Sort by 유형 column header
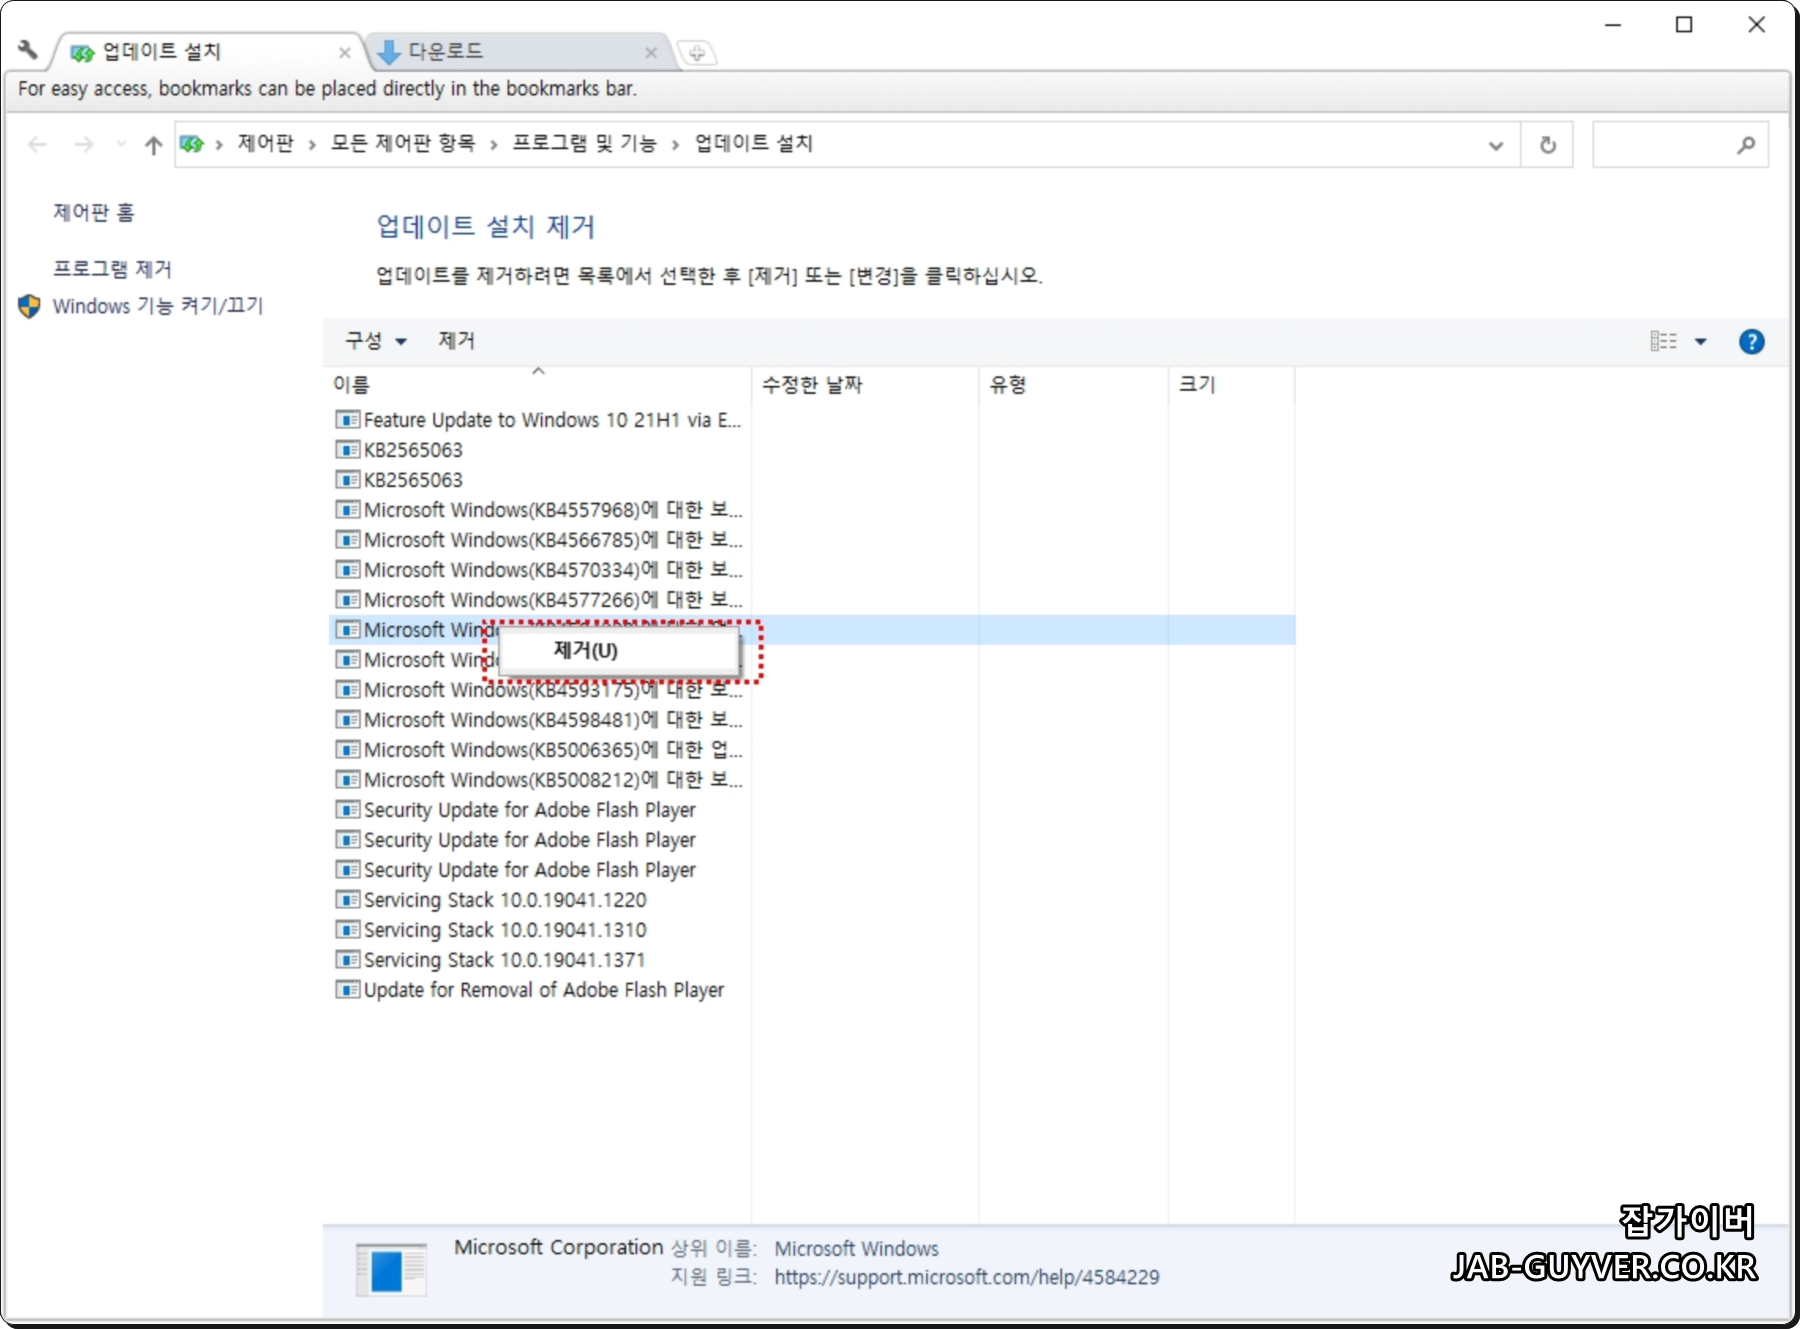 click(x=1074, y=385)
